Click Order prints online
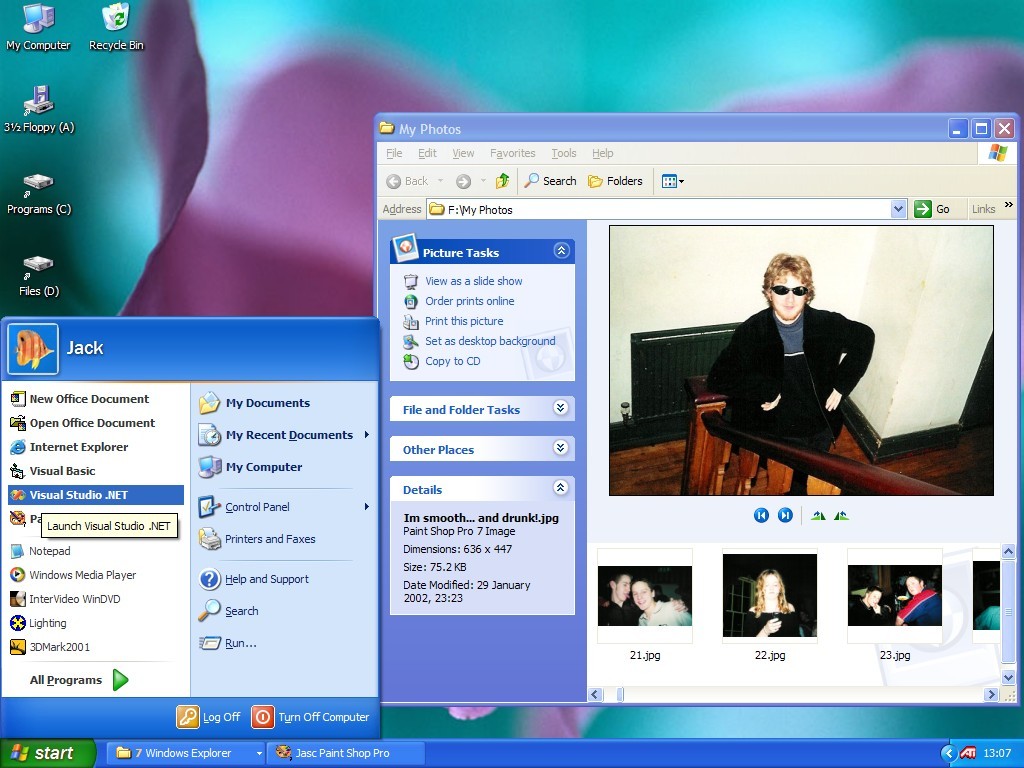 (470, 301)
